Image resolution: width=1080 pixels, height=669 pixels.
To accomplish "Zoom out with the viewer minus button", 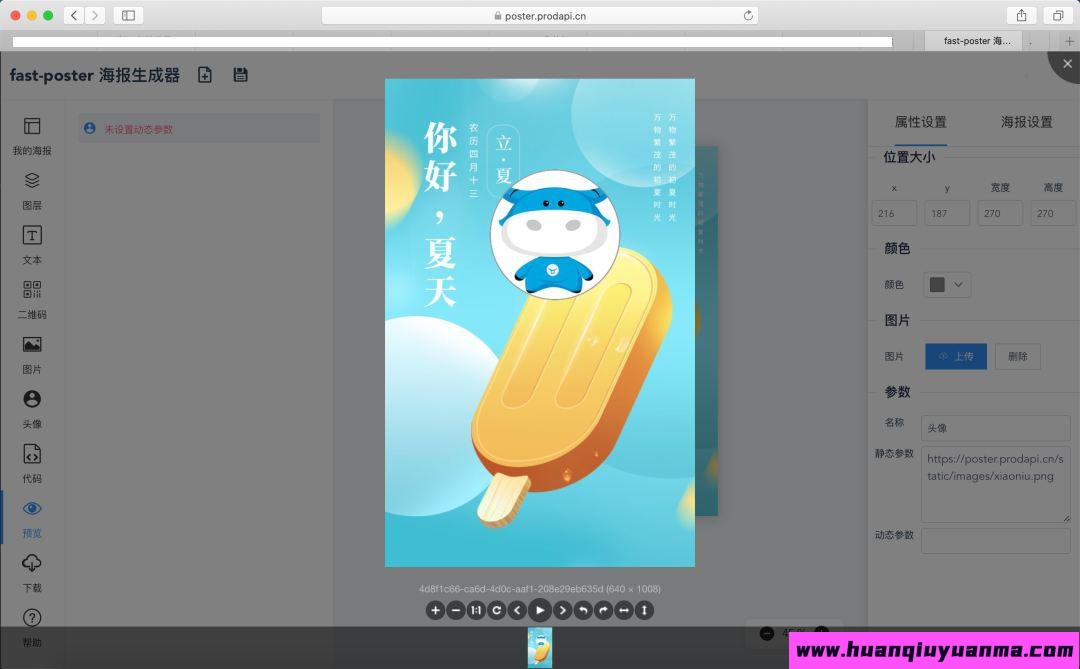I will 456,610.
